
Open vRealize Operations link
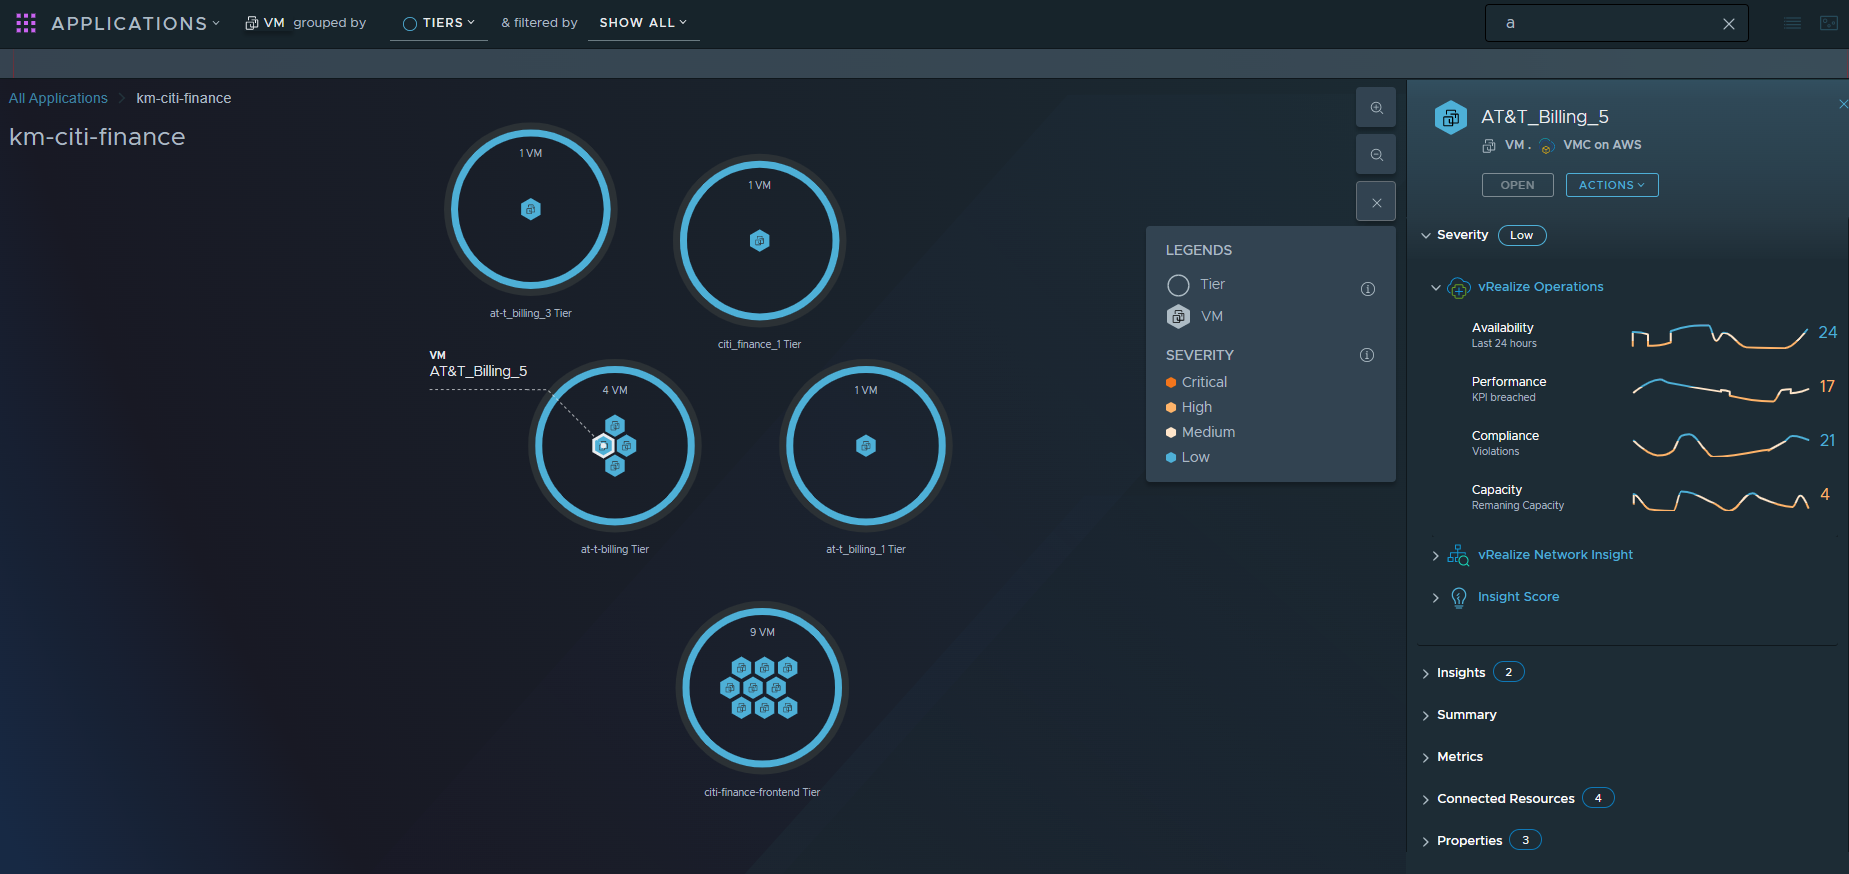point(1541,287)
